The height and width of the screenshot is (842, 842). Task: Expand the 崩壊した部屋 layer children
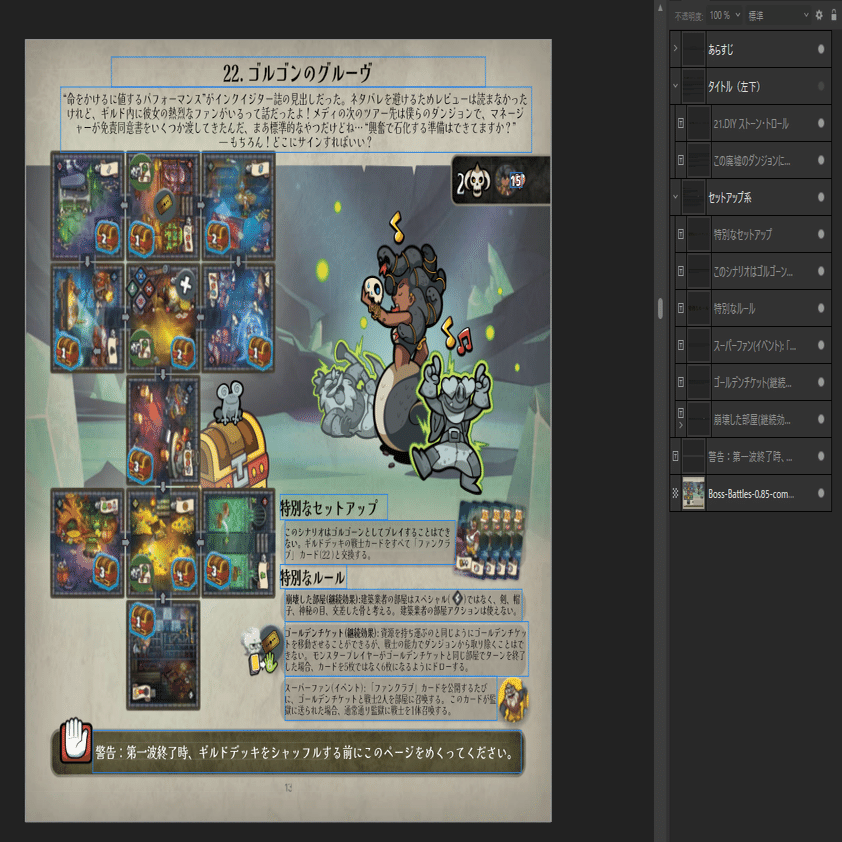coord(680,425)
